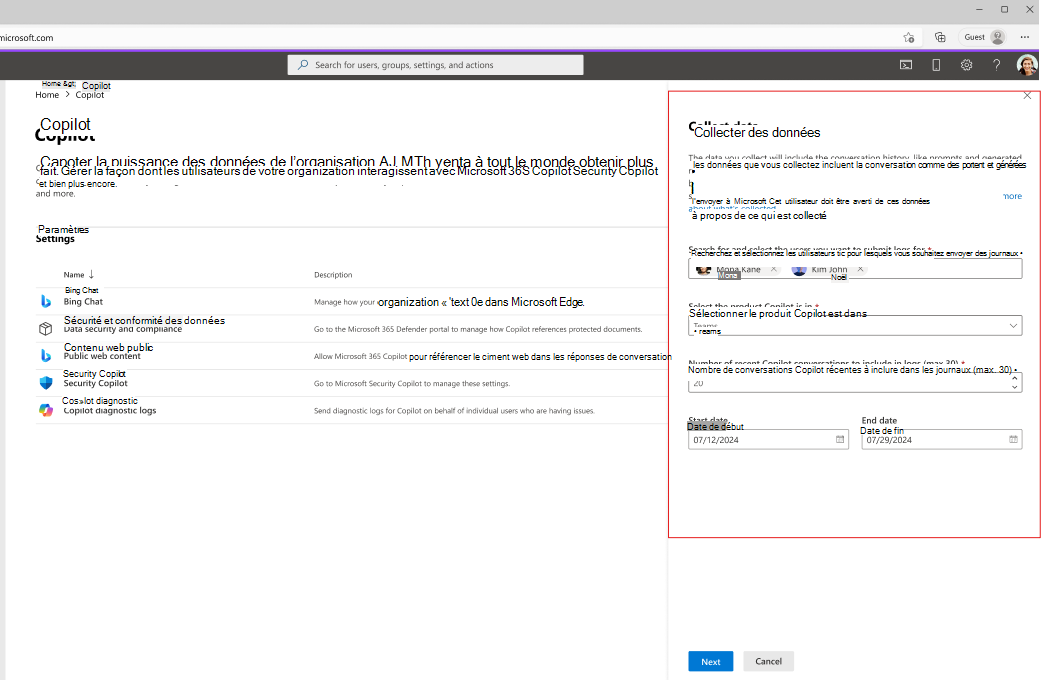
Task: Click the end date field 07/29/2024
Action: [x=941, y=440]
